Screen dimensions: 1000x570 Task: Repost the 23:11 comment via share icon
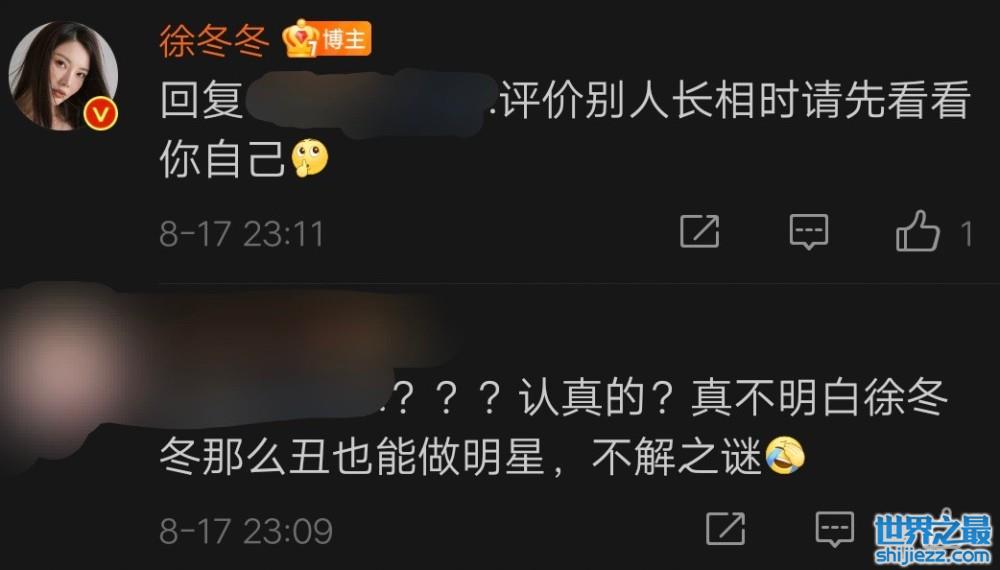pyautogui.click(x=700, y=231)
